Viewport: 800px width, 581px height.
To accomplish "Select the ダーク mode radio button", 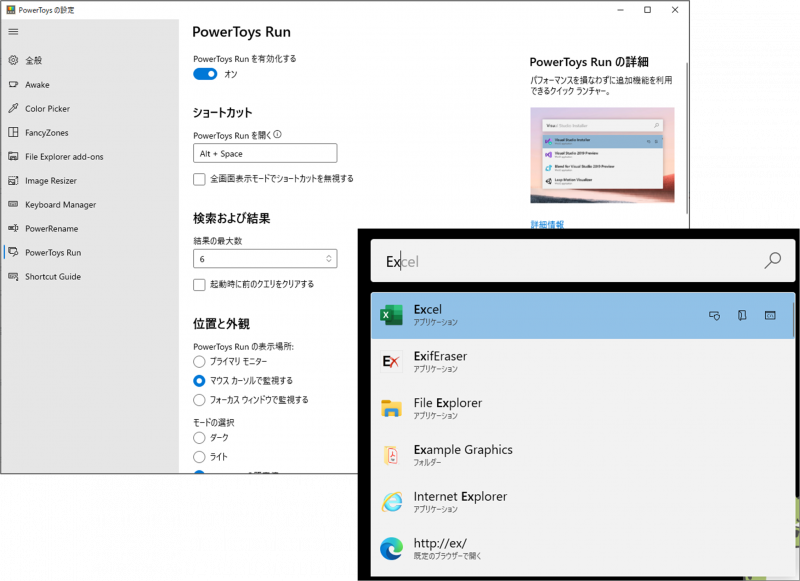I will click(x=199, y=438).
